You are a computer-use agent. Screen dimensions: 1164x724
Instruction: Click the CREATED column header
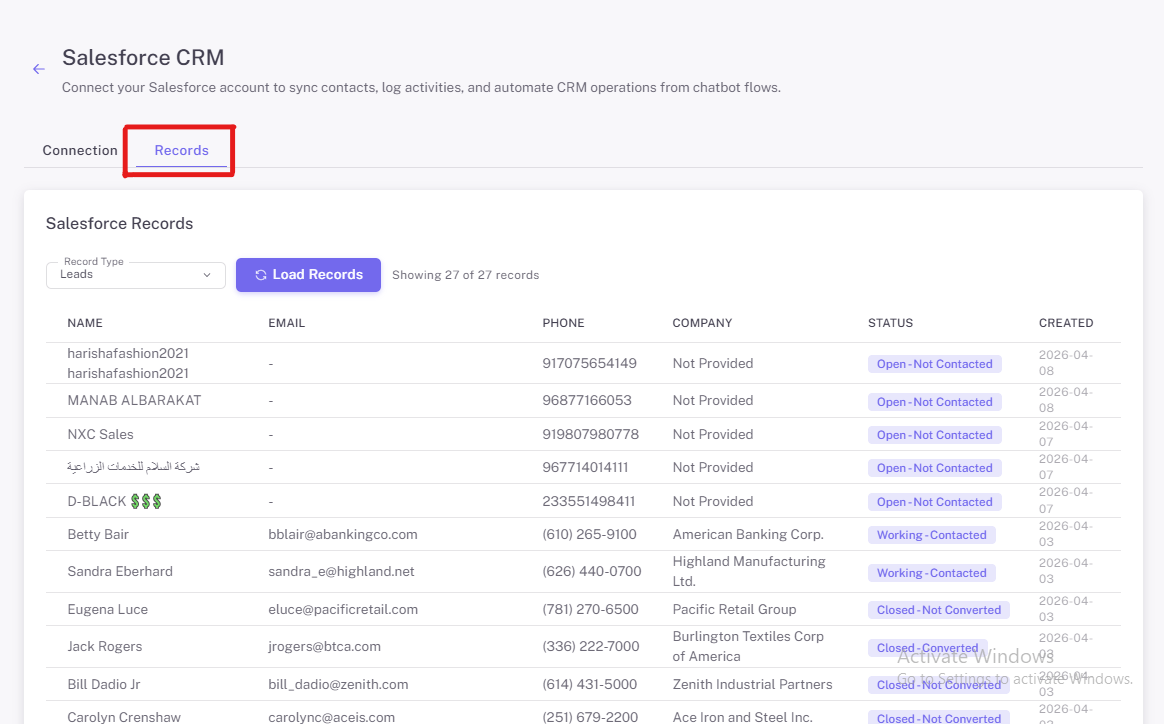click(1066, 323)
